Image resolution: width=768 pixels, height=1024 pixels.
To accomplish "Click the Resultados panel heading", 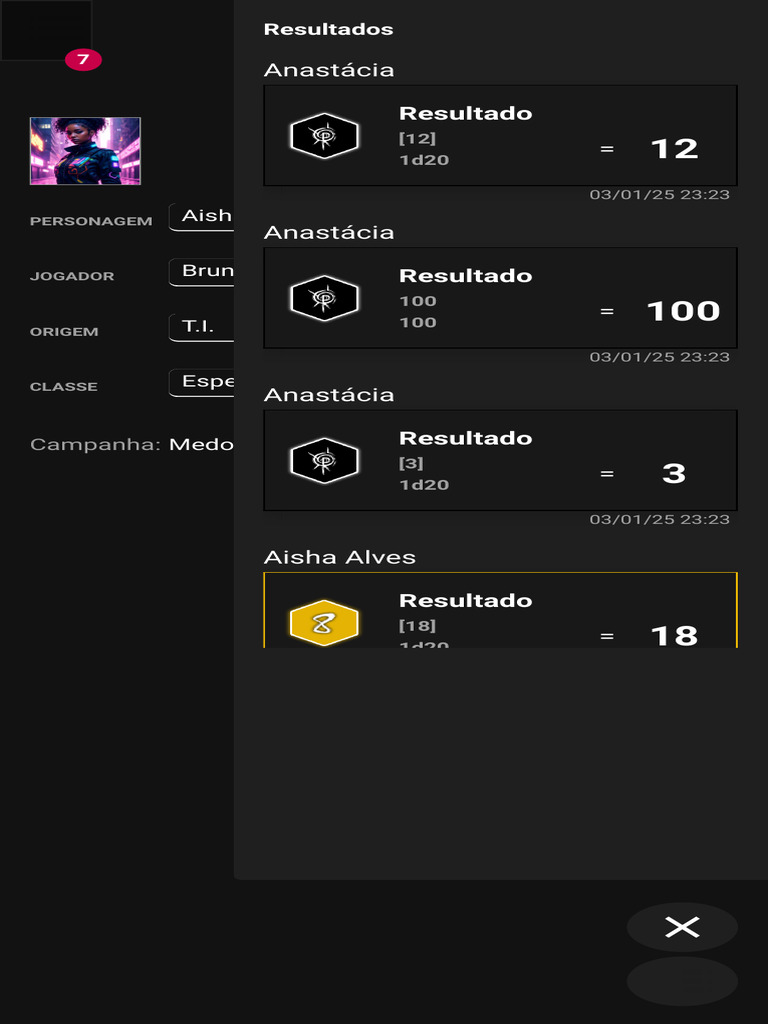I will [328, 30].
